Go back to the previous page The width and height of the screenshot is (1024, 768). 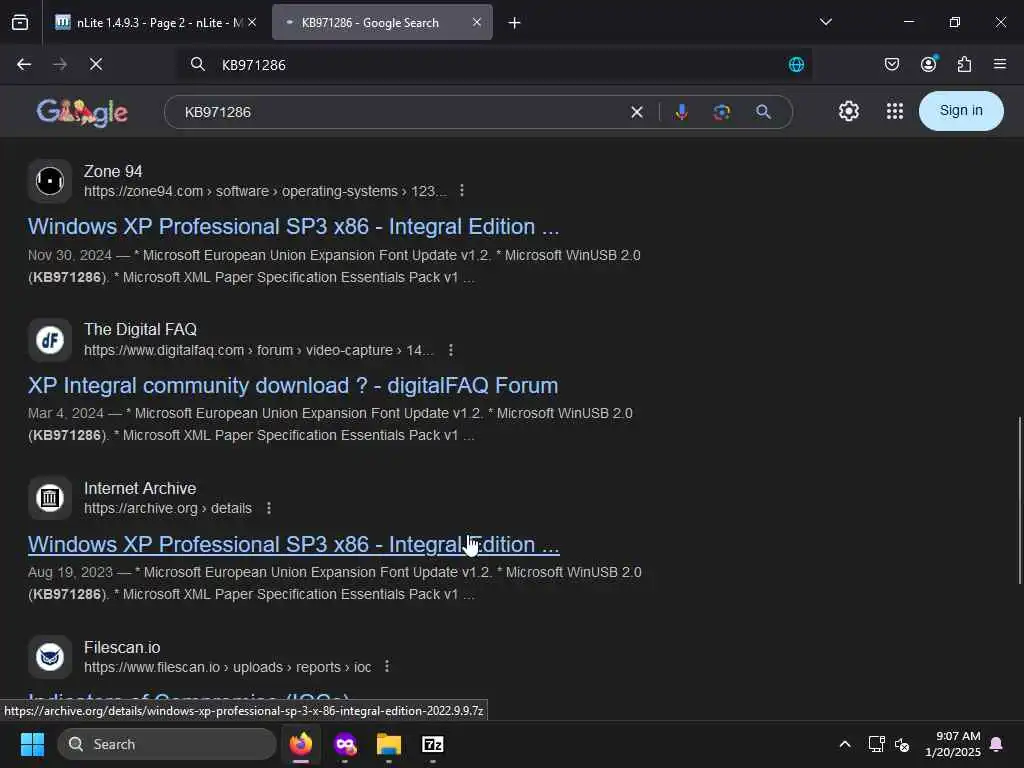(24, 64)
